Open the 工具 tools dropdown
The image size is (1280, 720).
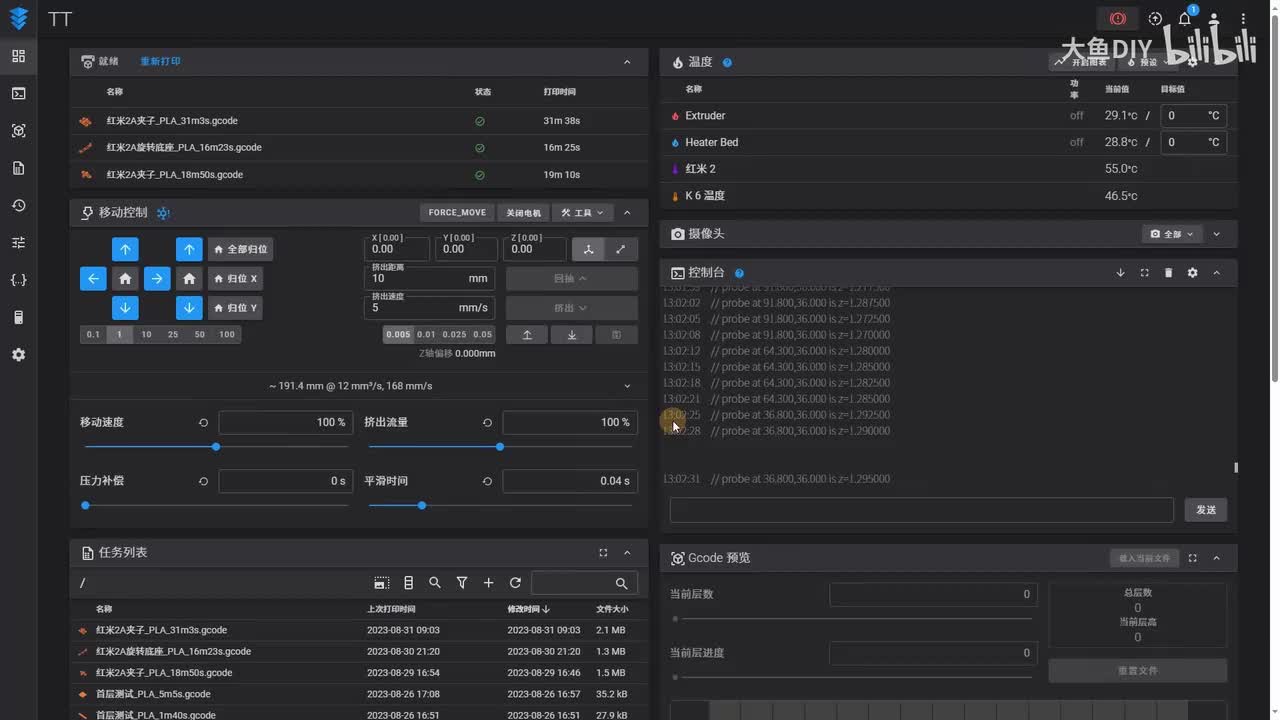click(x=583, y=213)
